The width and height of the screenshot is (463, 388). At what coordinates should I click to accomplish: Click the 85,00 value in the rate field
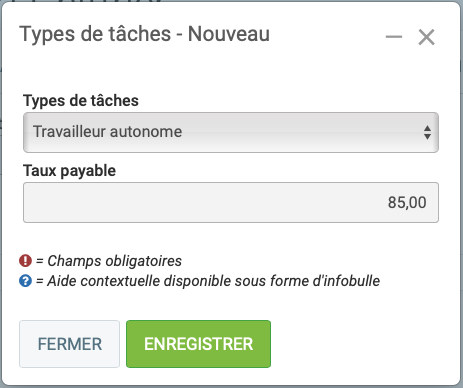407,202
